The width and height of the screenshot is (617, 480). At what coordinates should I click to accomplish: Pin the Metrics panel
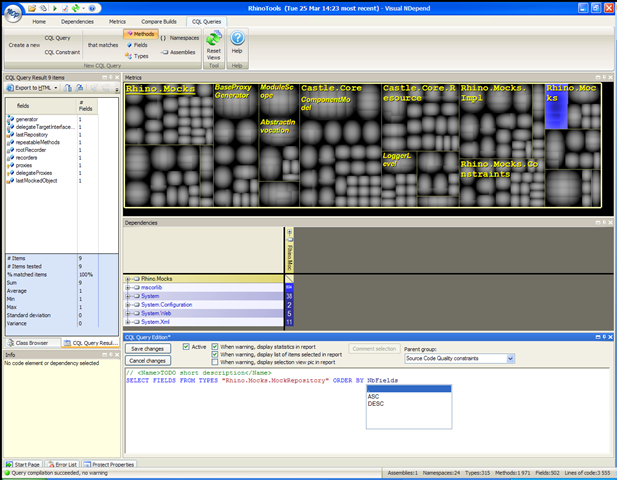click(604, 78)
